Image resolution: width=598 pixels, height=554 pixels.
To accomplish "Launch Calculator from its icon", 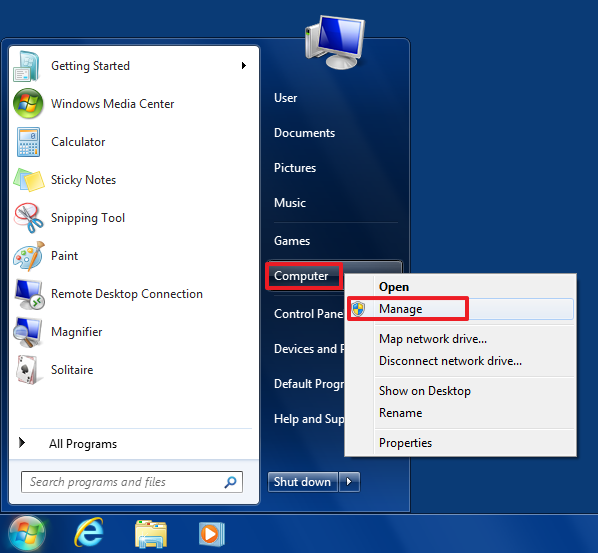I will pos(28,142).
